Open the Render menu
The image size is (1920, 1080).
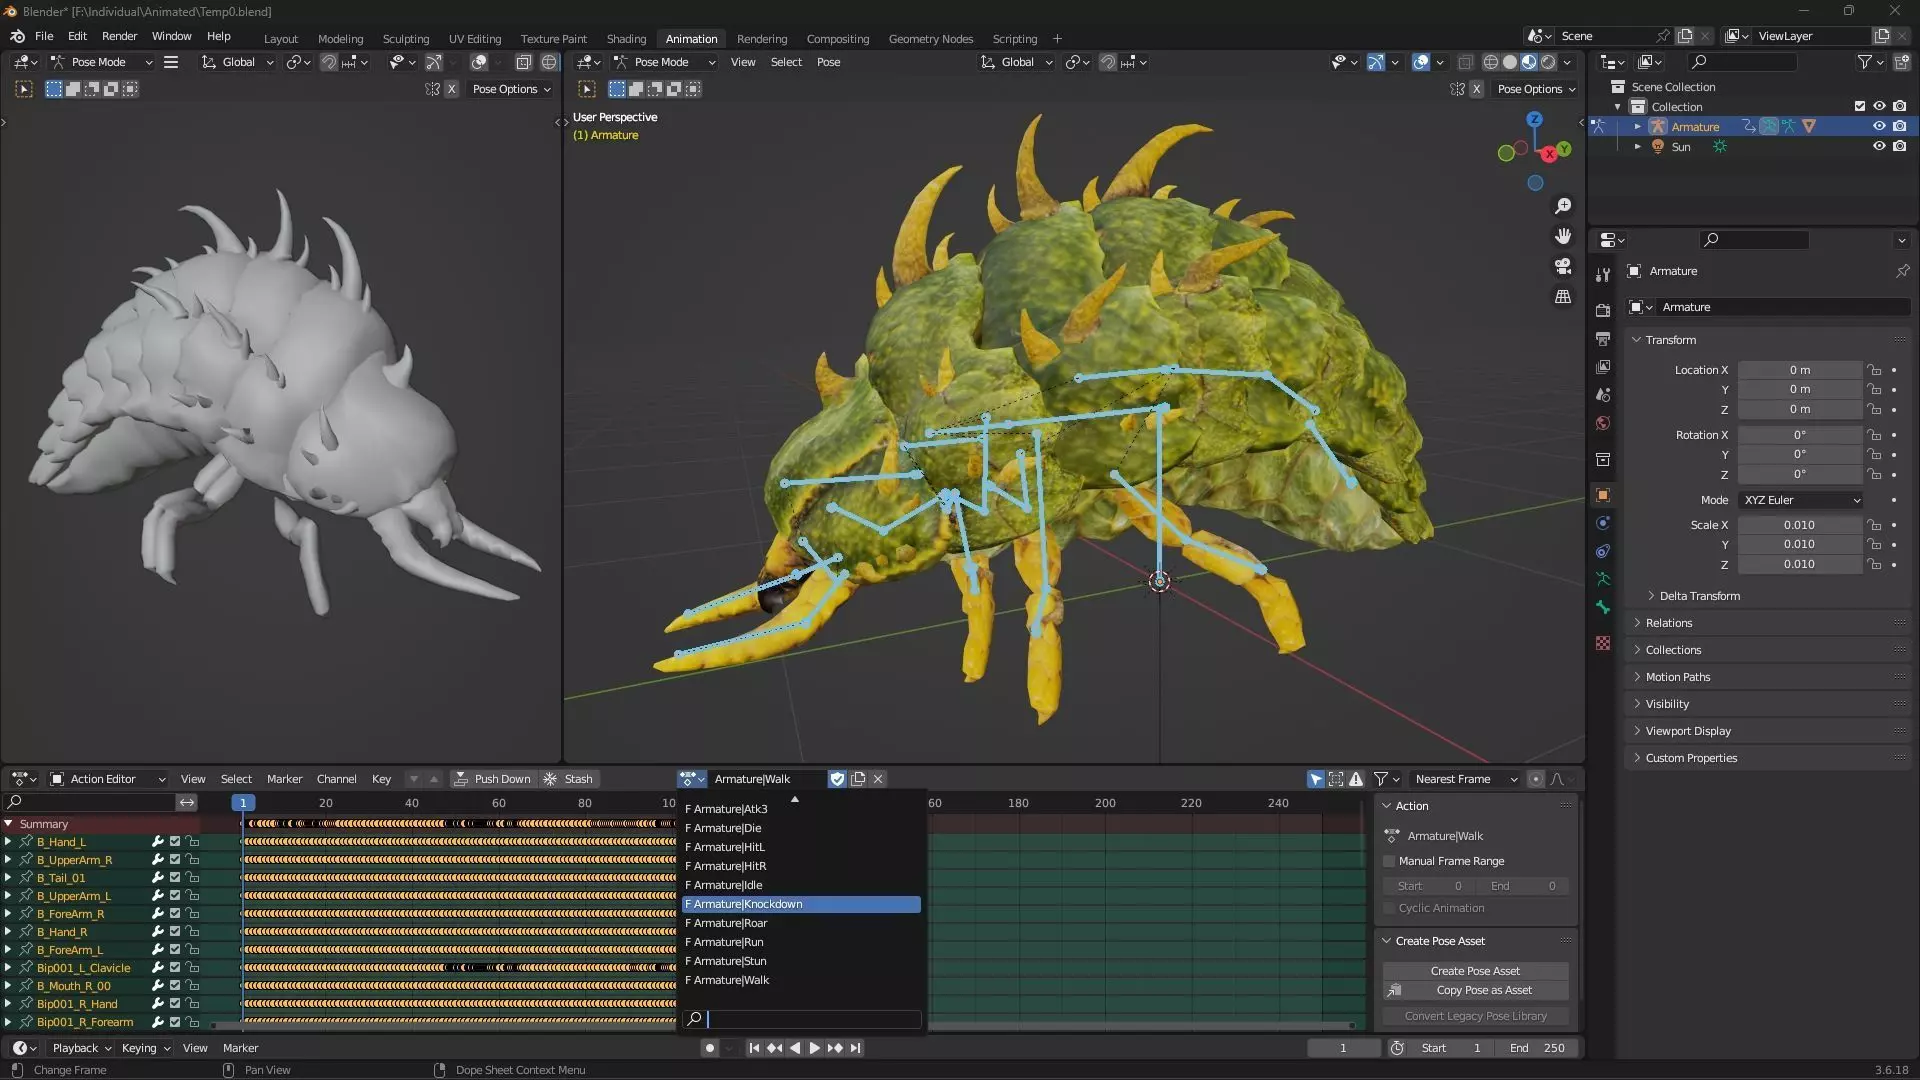[119, 36]
